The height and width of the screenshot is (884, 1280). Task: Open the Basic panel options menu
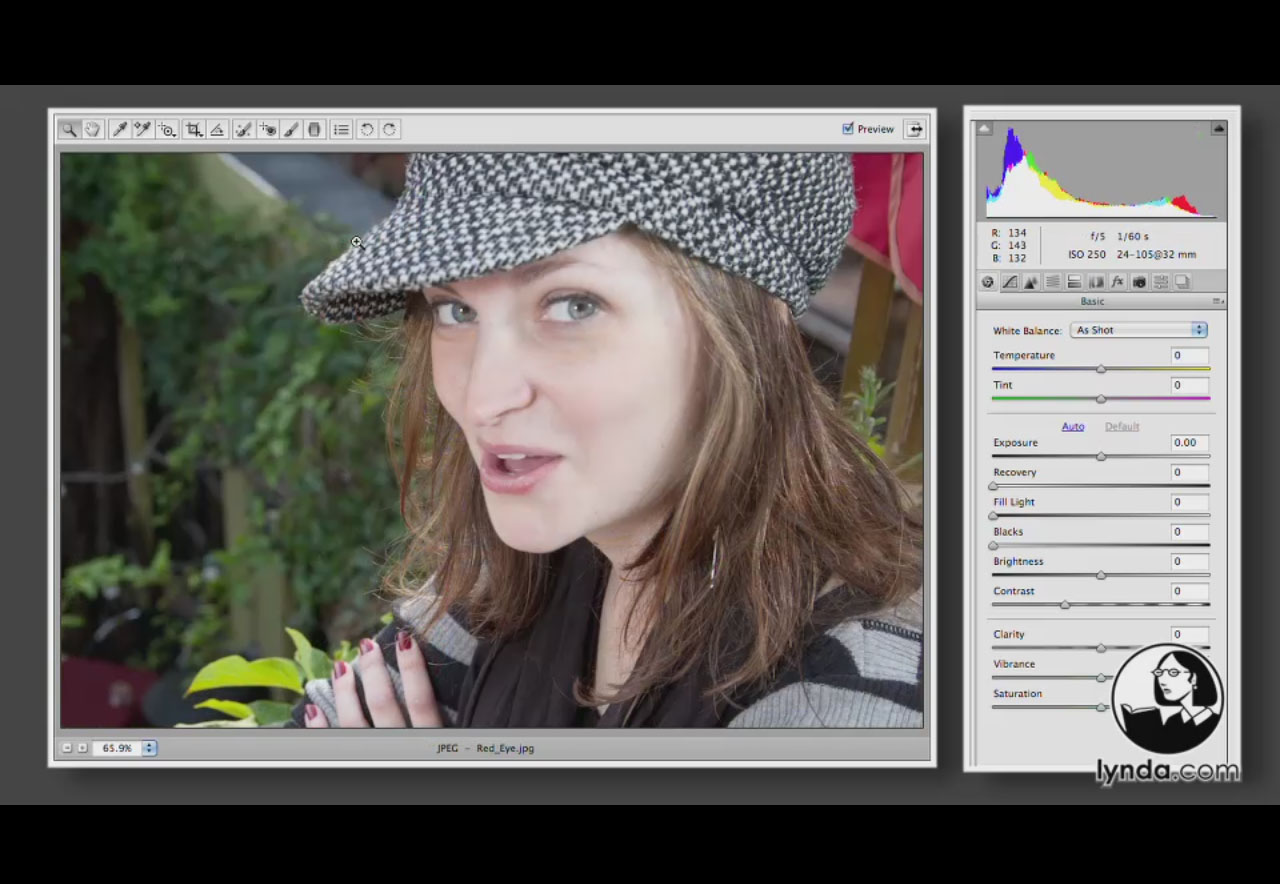tap(1217, 301)
